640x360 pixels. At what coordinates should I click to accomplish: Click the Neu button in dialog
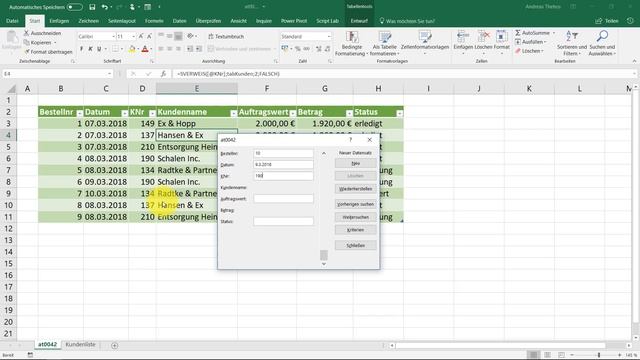pyautogui.click(x=356, y=163)
